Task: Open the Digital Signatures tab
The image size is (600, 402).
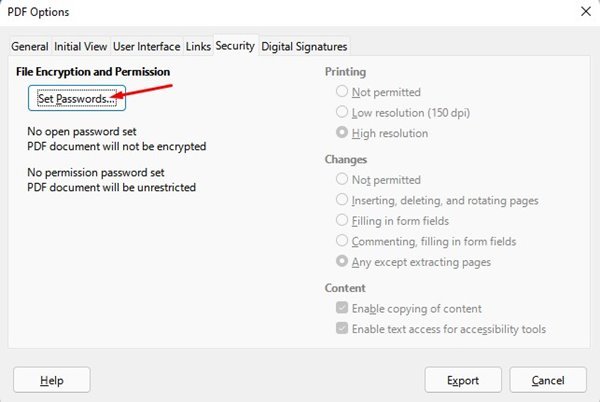Action: [304, 47]
